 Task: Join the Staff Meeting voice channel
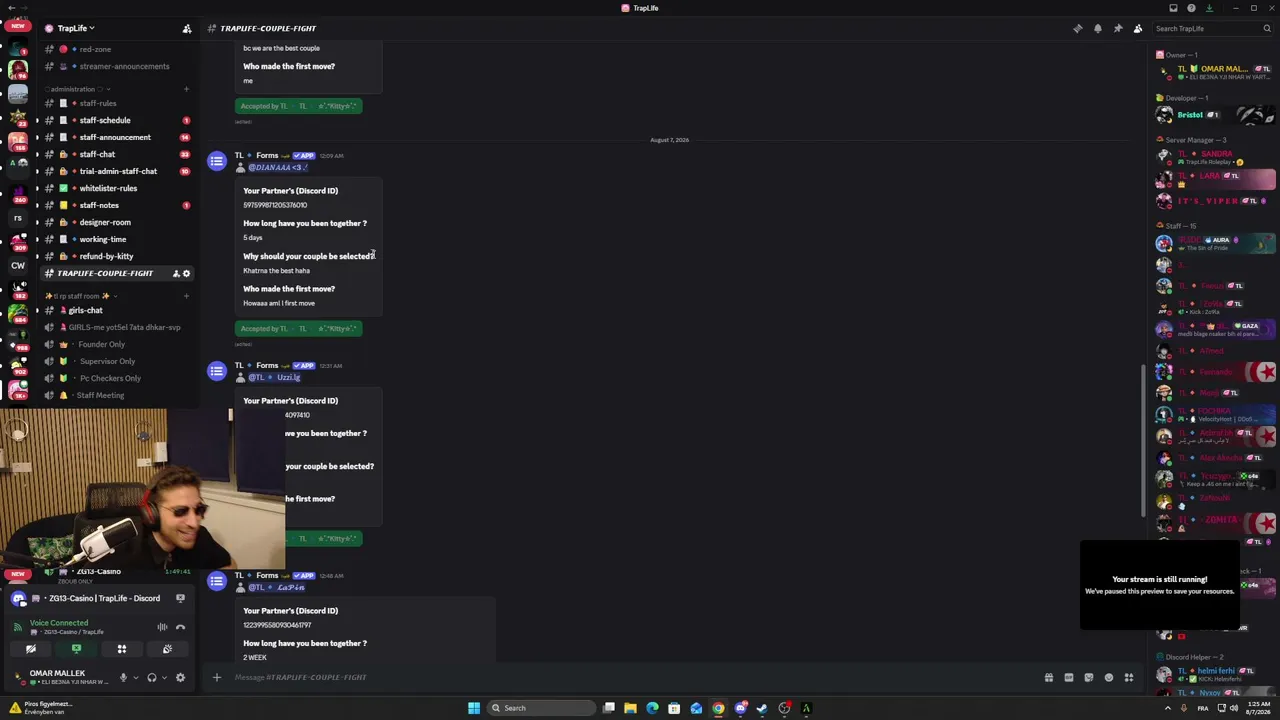[x=118, y=395]
